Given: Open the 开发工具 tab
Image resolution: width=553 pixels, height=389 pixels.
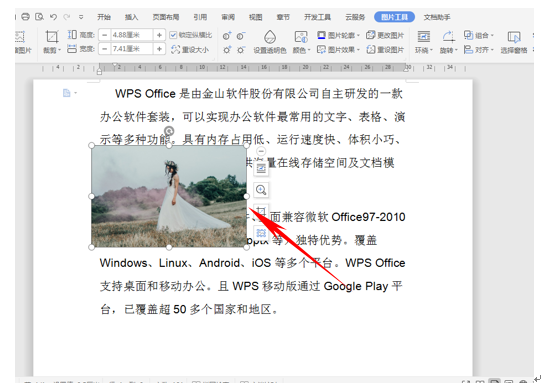Looking at the screenshot, I should click(317, 17).
